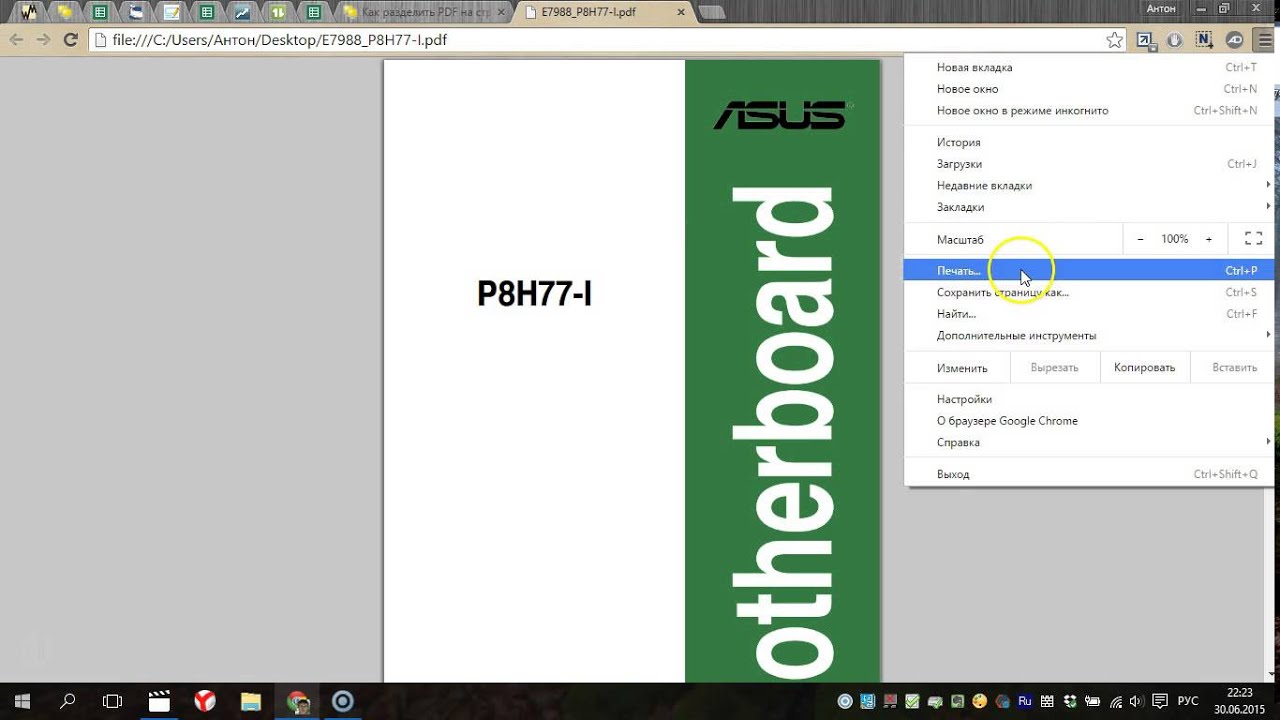Bookmark this page with the star icon

(x=1114, y=40)
